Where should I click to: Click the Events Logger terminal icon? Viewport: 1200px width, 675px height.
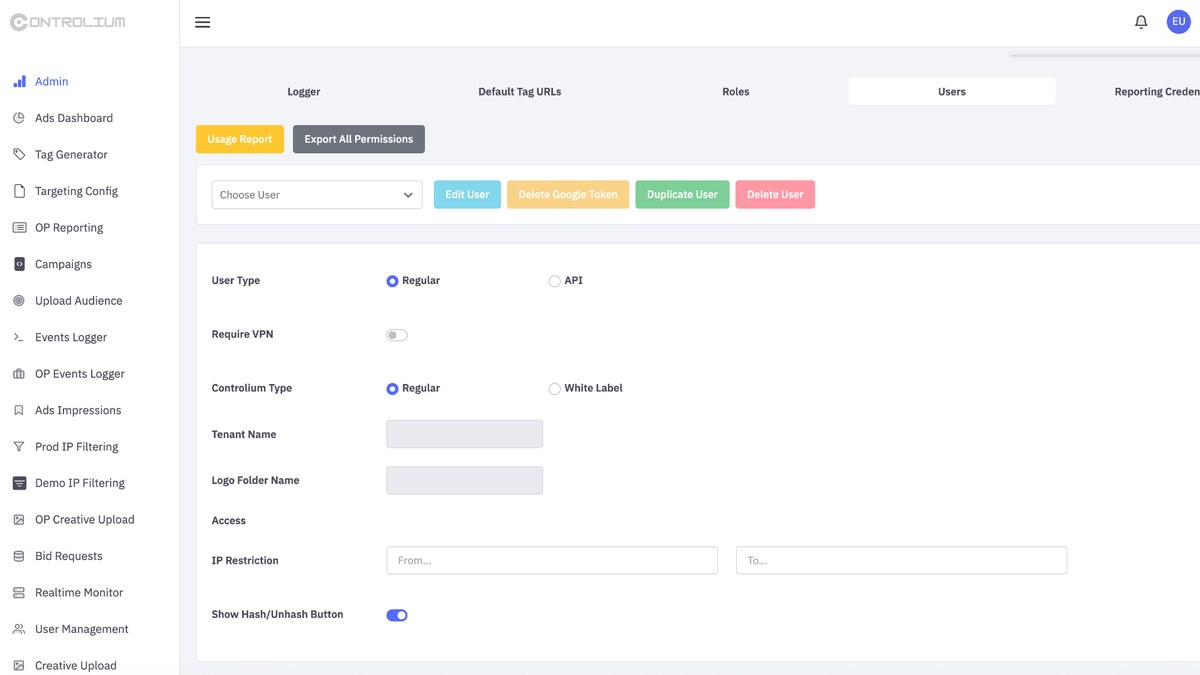[19, 337]
